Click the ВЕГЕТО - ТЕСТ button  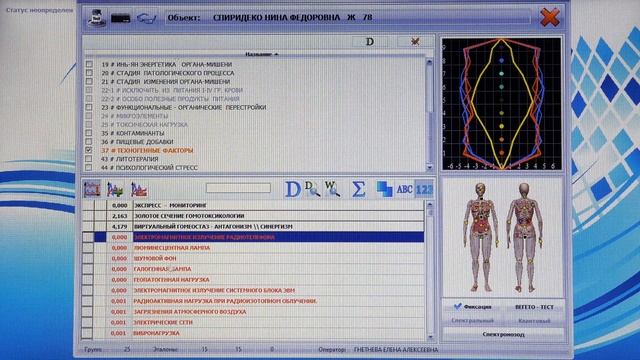[534, 307]
